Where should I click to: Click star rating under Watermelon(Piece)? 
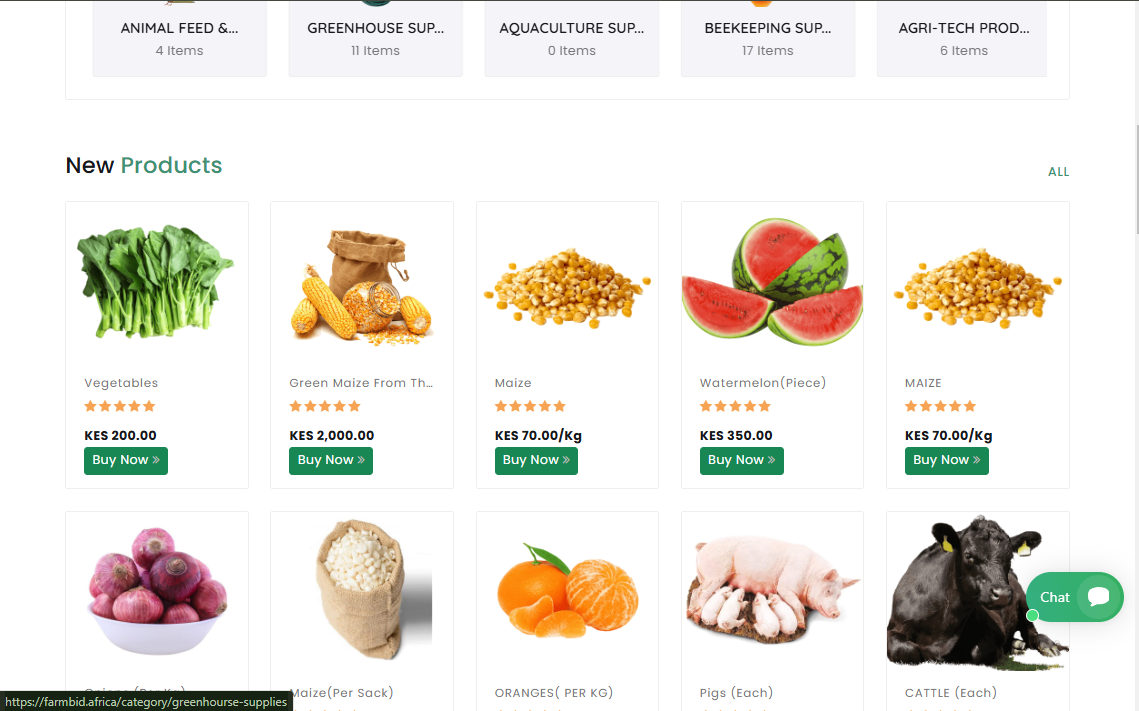[735, 406]
